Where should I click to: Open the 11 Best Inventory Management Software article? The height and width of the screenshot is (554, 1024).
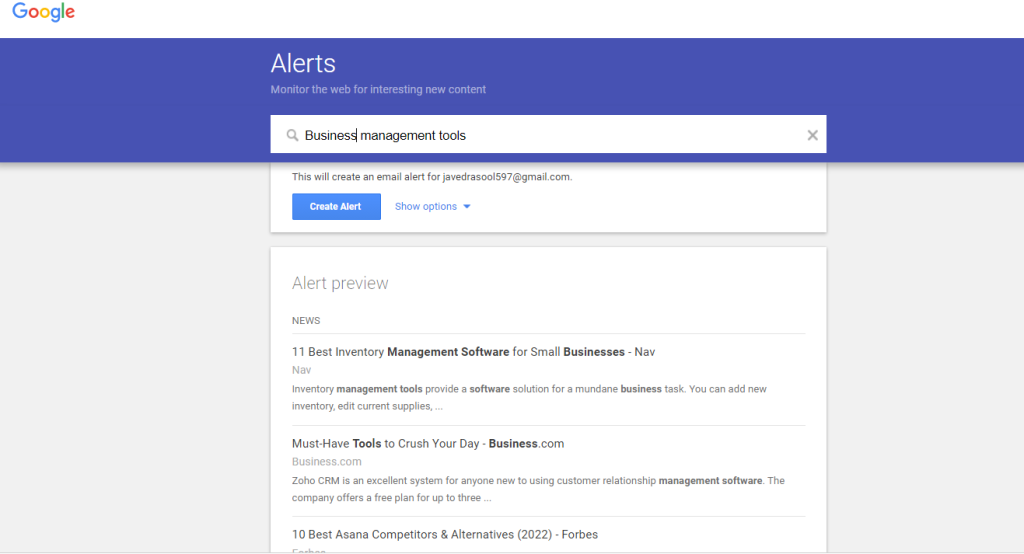tap(473, 351)
